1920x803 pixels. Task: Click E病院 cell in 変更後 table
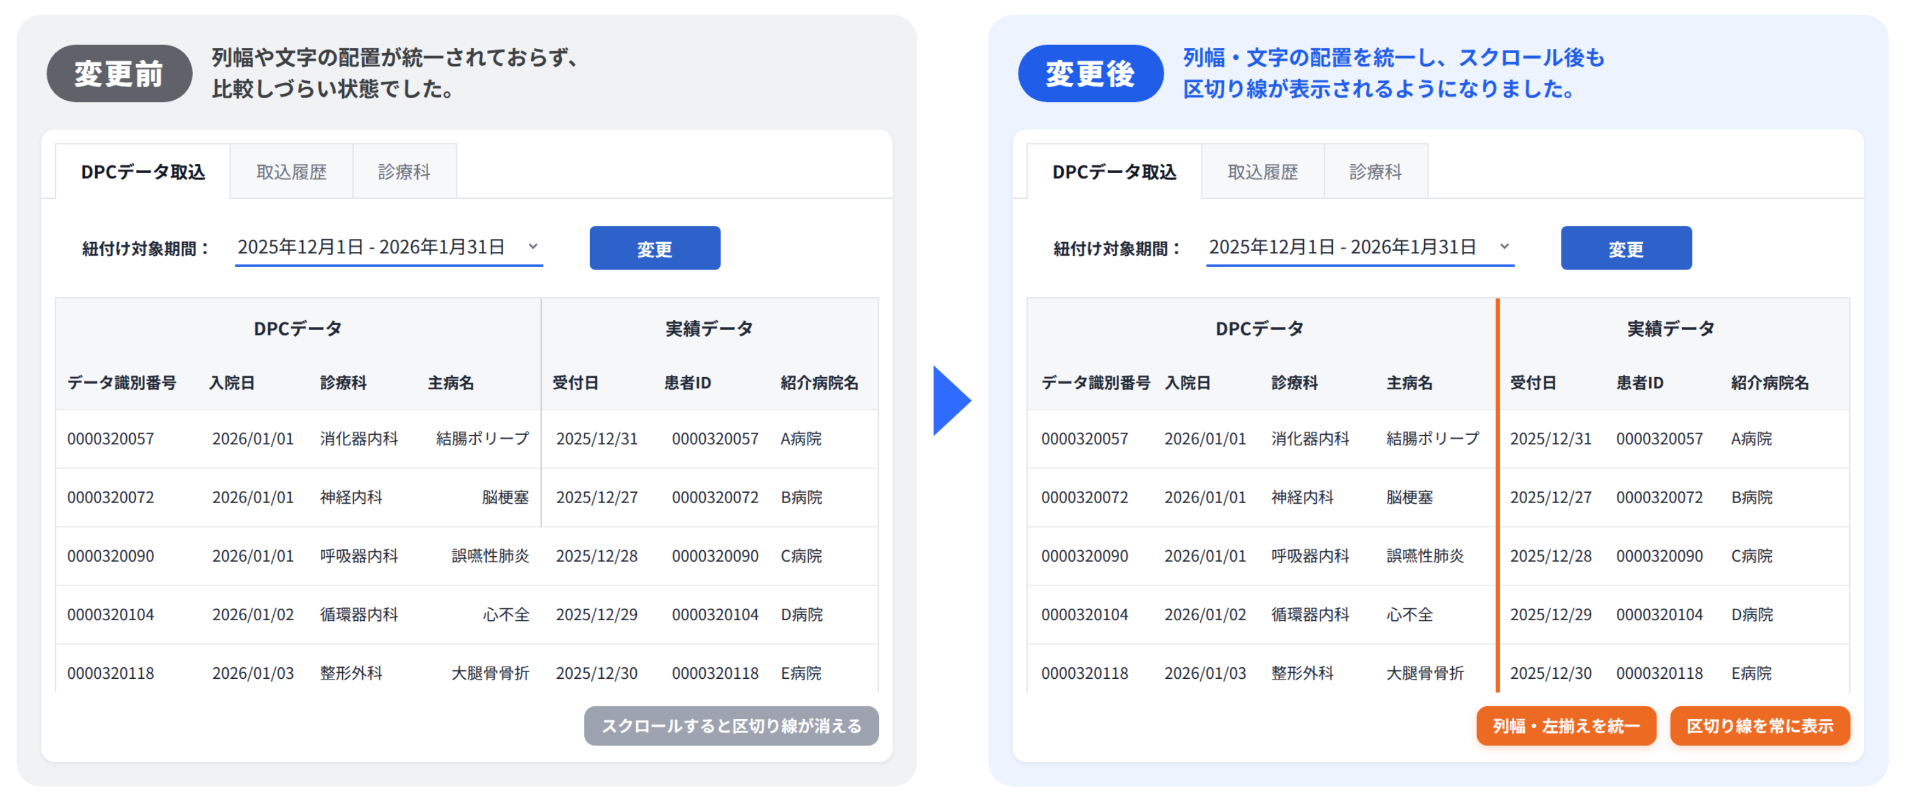pyautogui.click(x=1751, y=674)
